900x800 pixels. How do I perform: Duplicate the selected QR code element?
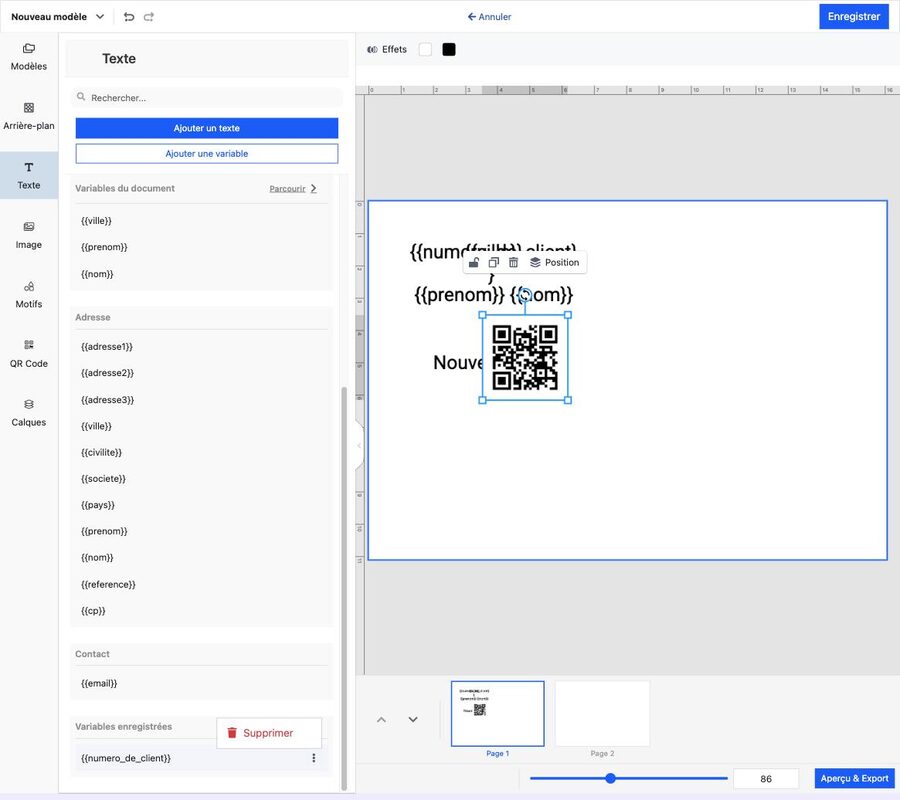494,262
